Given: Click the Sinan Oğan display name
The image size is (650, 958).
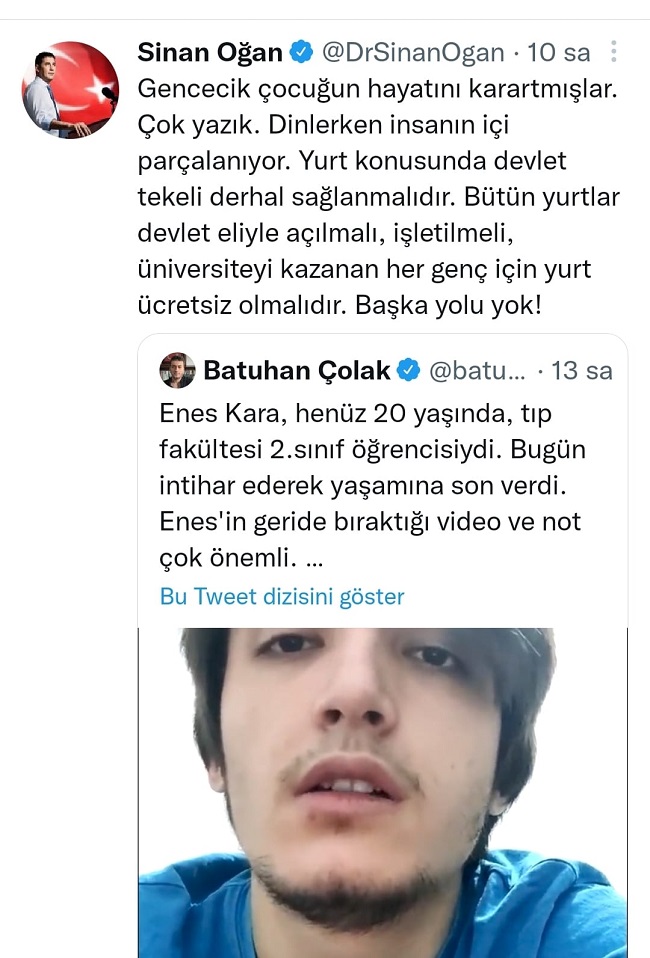Looking at the screenshot, I should point(210,53).
